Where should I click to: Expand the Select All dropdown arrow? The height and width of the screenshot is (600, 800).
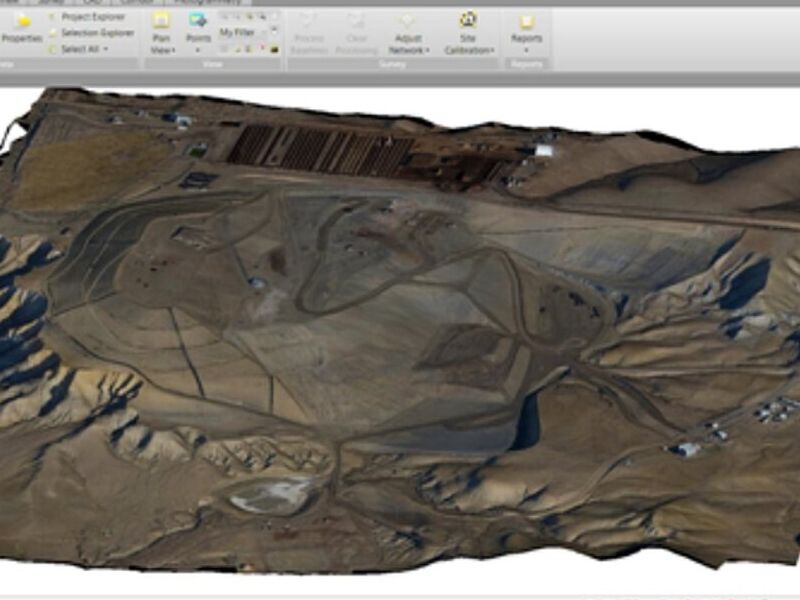[x=105, y=49]
